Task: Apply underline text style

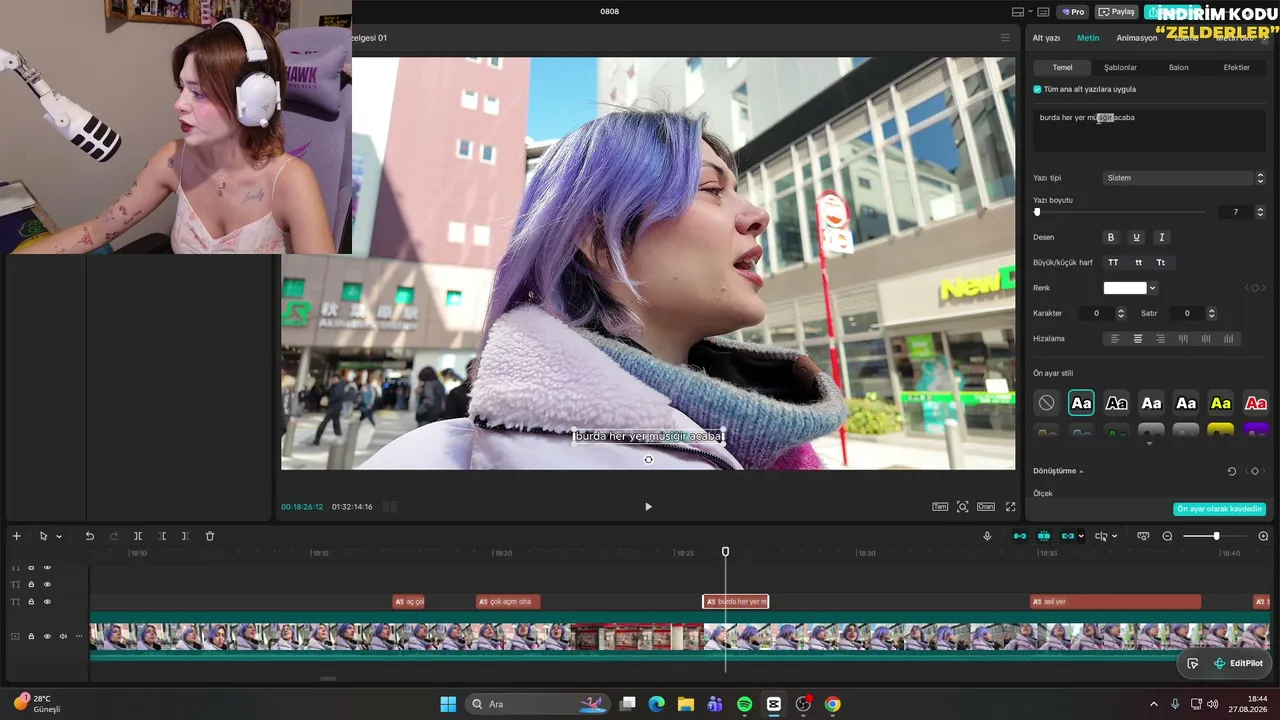Action: click(1136, 237)
